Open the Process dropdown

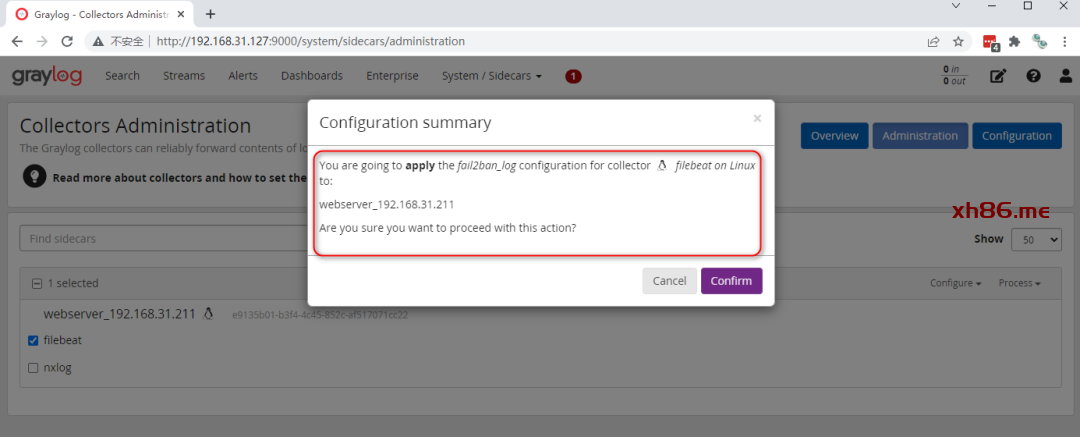(1019, 284)
